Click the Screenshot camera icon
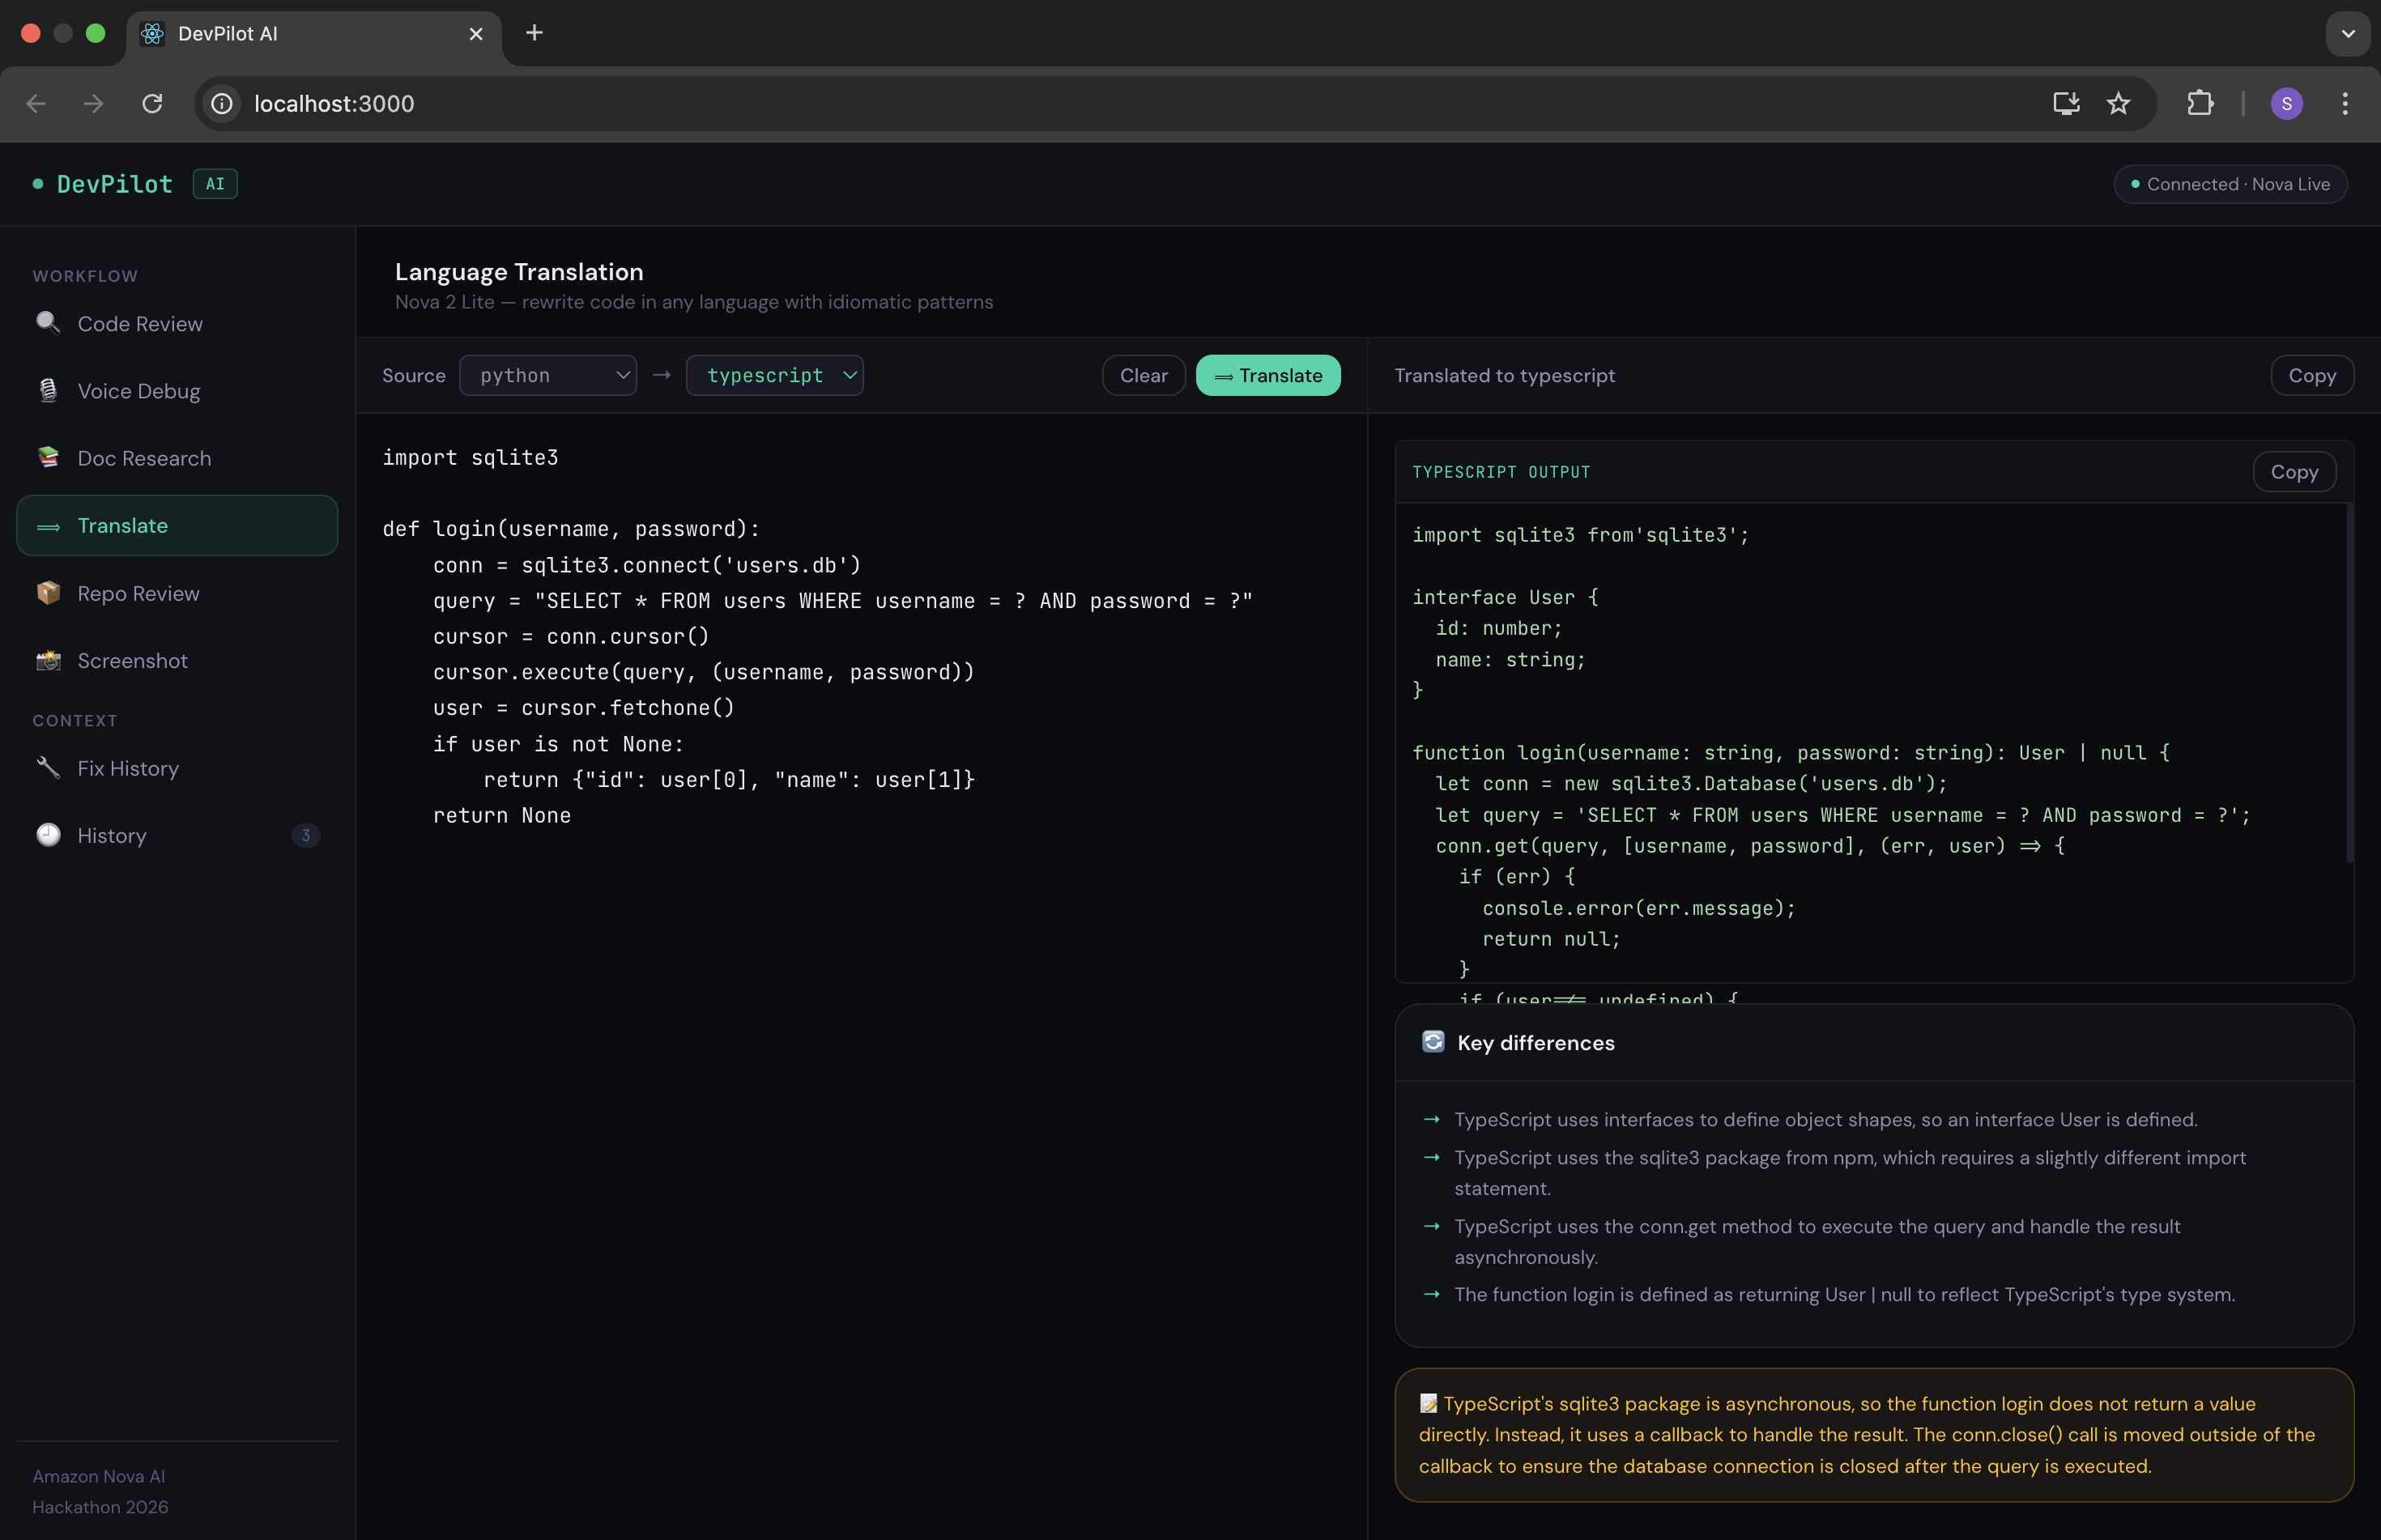The height and width of the screenshot is (1540, 2381). [x=47, y=660]
